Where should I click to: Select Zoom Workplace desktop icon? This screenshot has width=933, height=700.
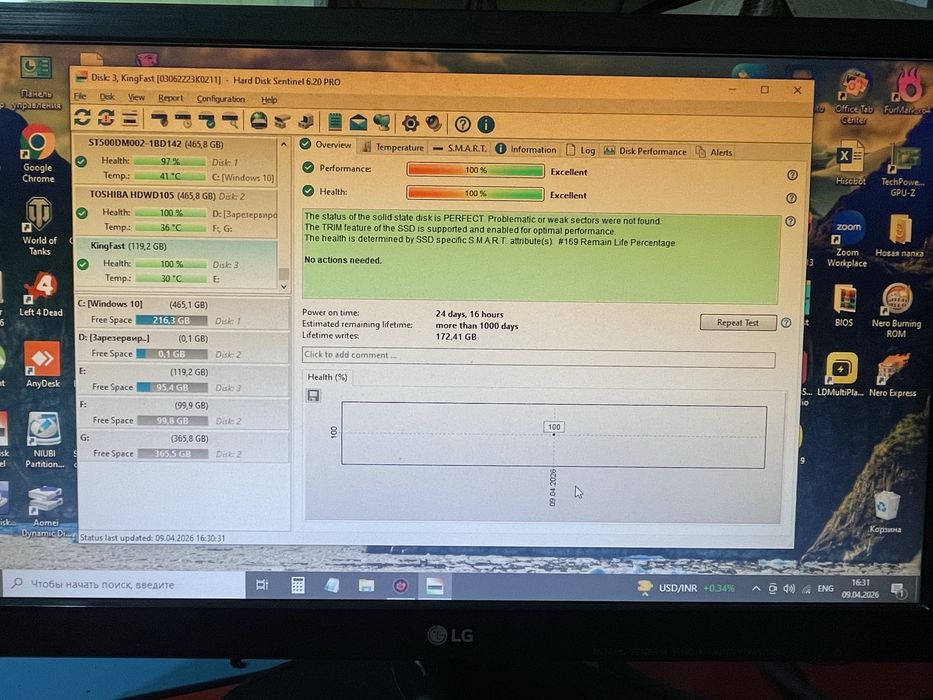[847, 239]
